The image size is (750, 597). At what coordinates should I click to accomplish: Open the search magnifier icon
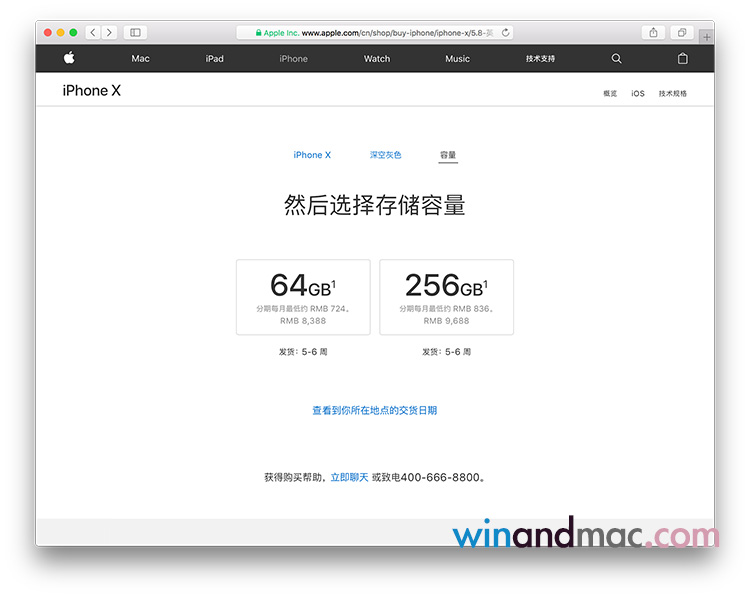click(x=616, y=58)
